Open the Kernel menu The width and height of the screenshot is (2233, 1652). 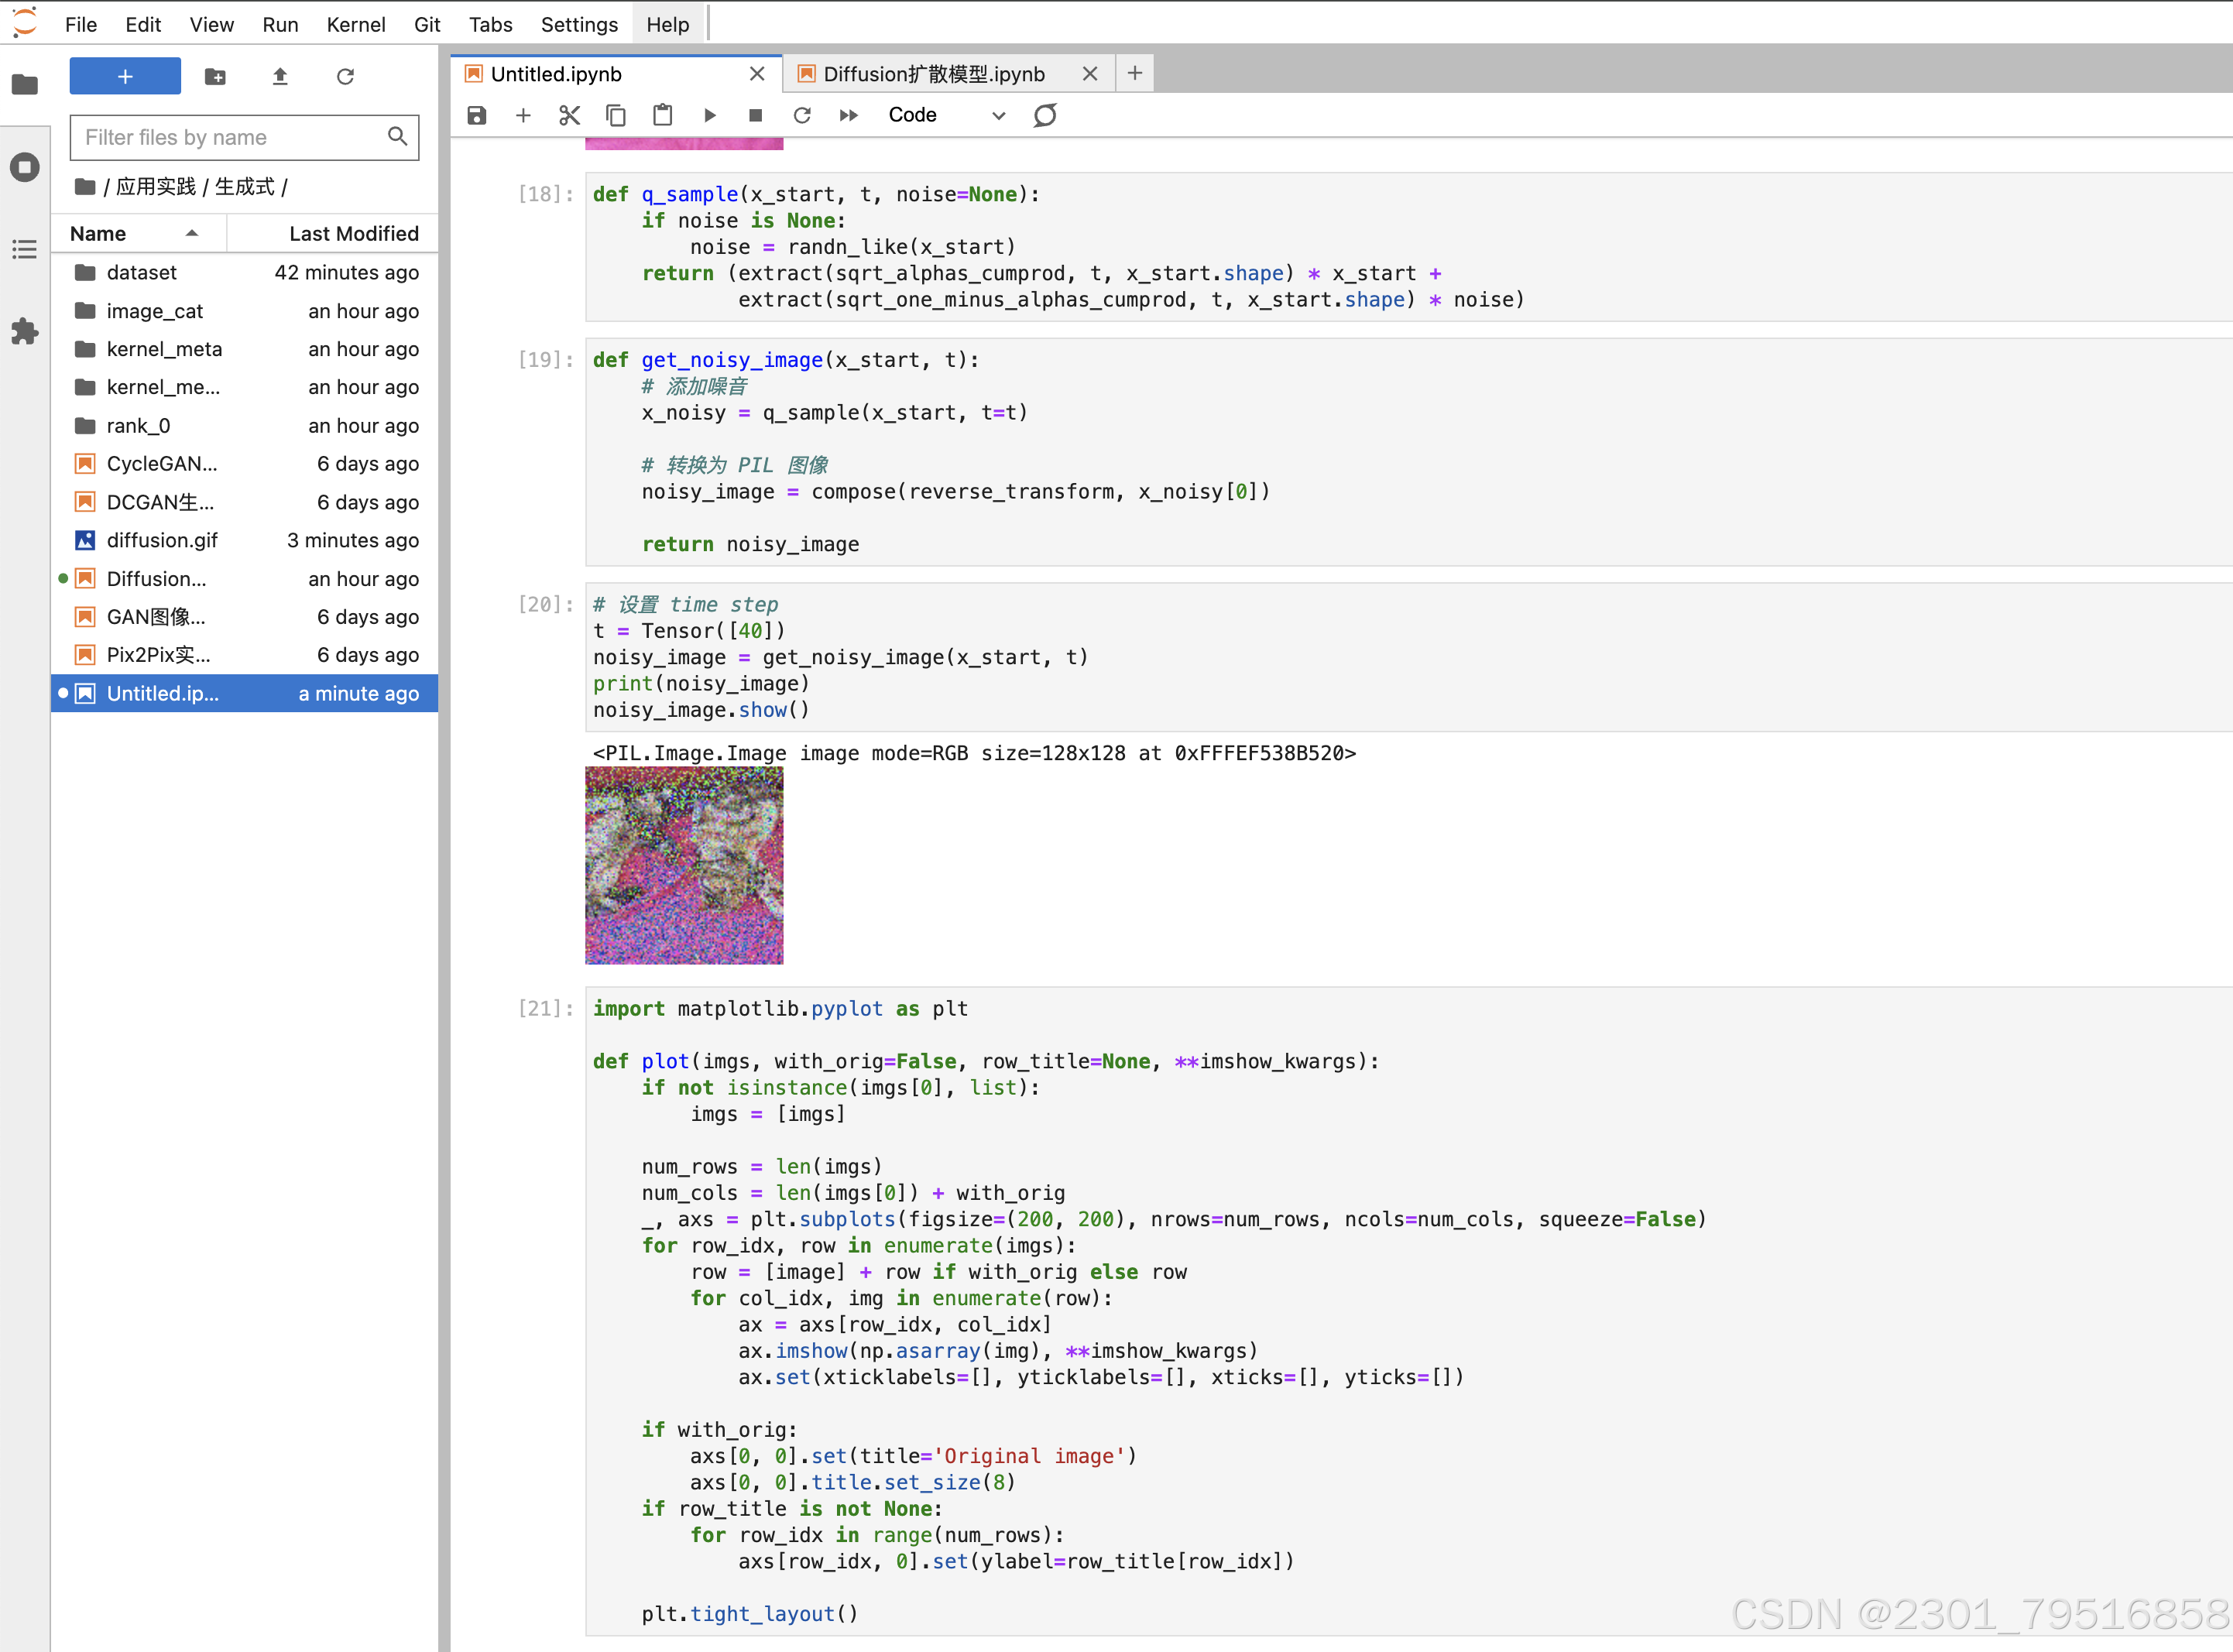(355, 24)
